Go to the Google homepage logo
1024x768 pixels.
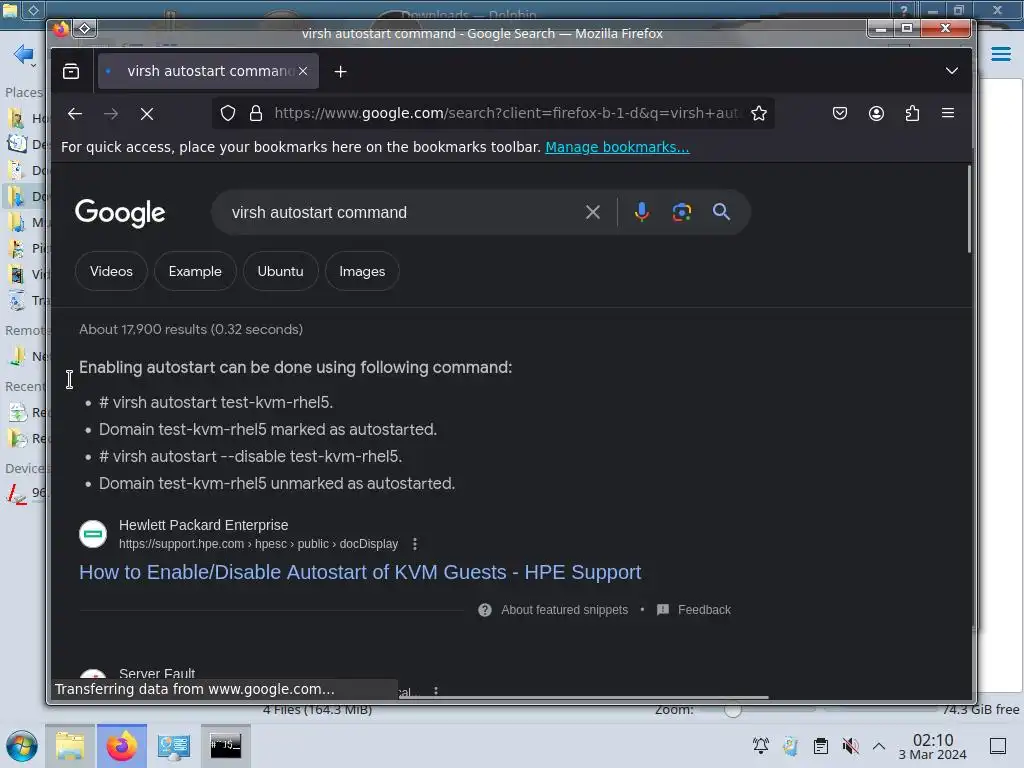pos(120,213)
